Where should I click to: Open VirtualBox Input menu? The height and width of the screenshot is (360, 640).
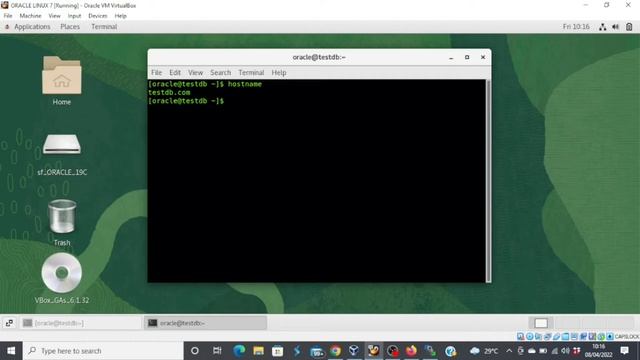tap(74, 16)
